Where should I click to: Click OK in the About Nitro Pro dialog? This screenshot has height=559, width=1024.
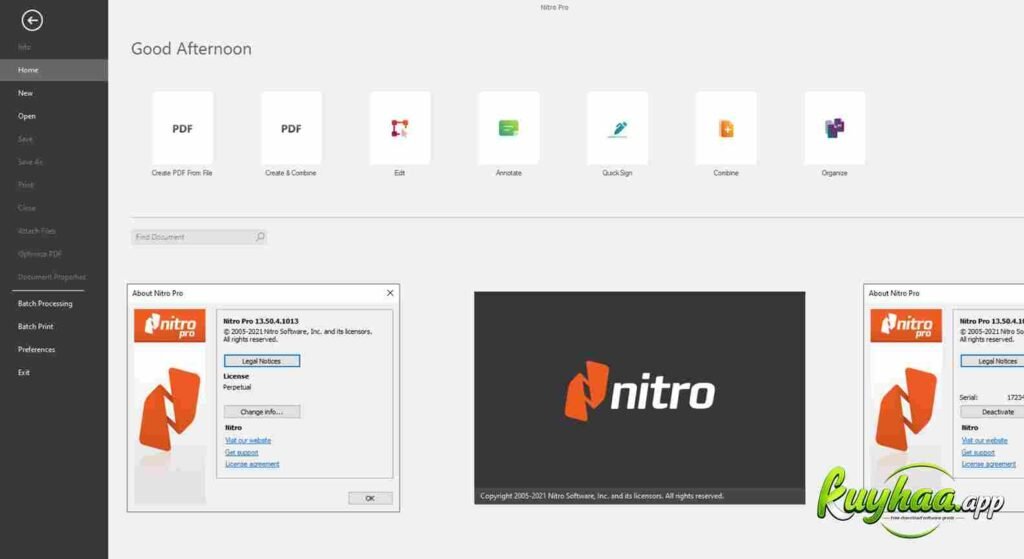[x=370, y=498]
